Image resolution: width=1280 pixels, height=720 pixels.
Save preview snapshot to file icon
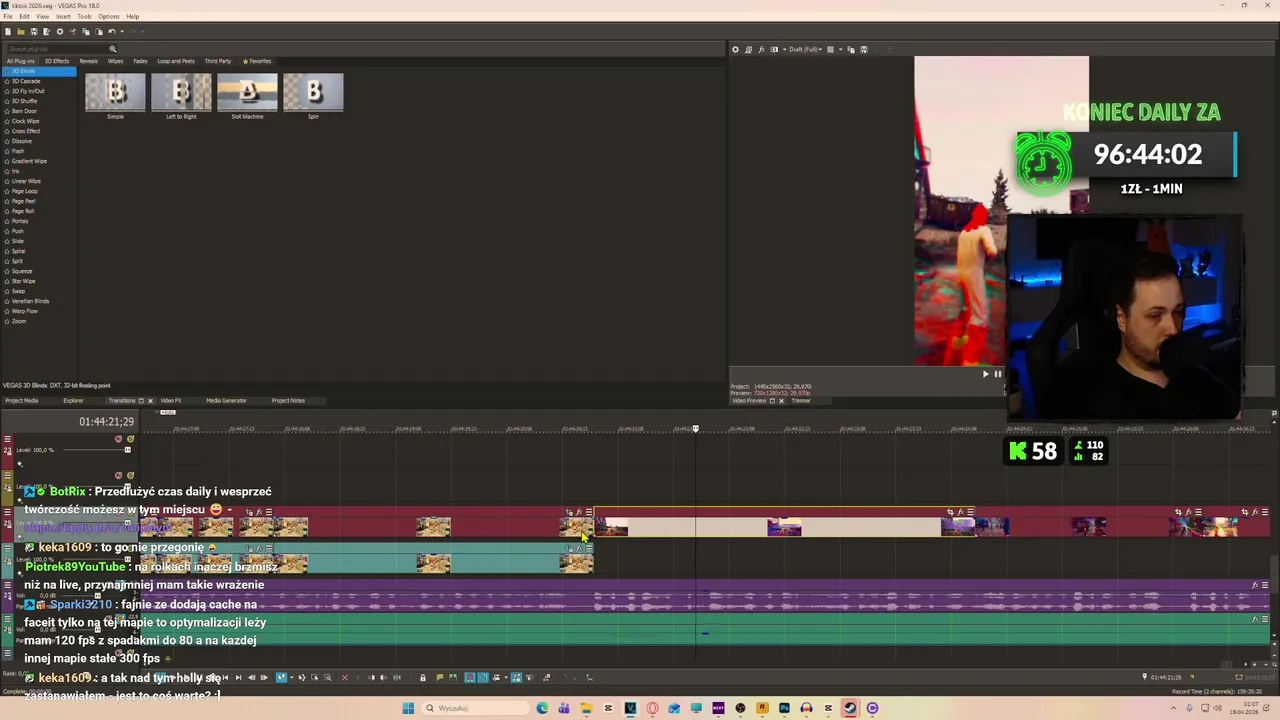pyautogui.click(x=863, y=49)
